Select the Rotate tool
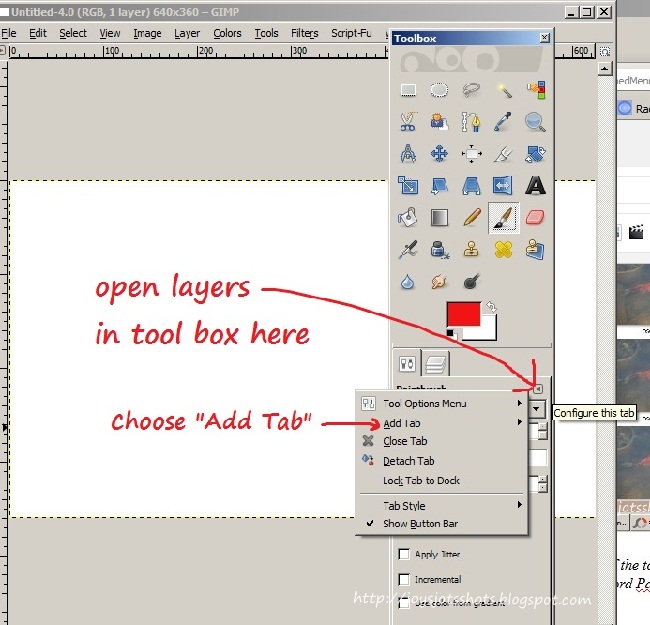Viewport: 650px width, 625px height. pos(535,154)
